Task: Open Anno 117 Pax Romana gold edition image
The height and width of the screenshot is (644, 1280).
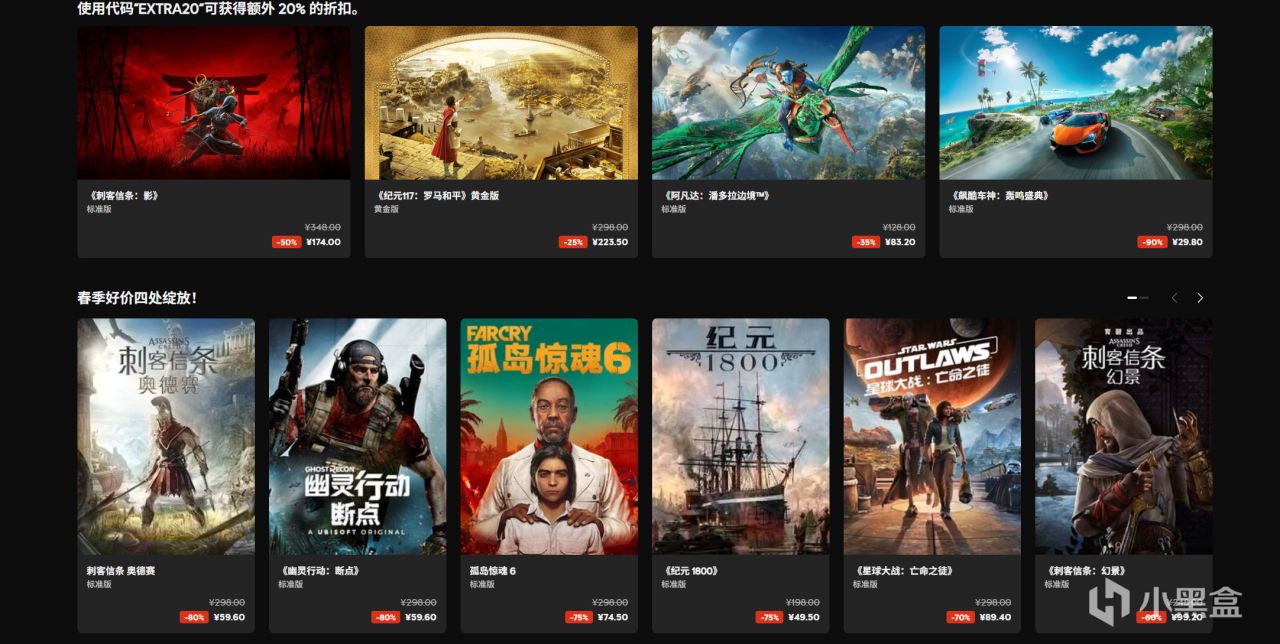Action: coord(501,103)
